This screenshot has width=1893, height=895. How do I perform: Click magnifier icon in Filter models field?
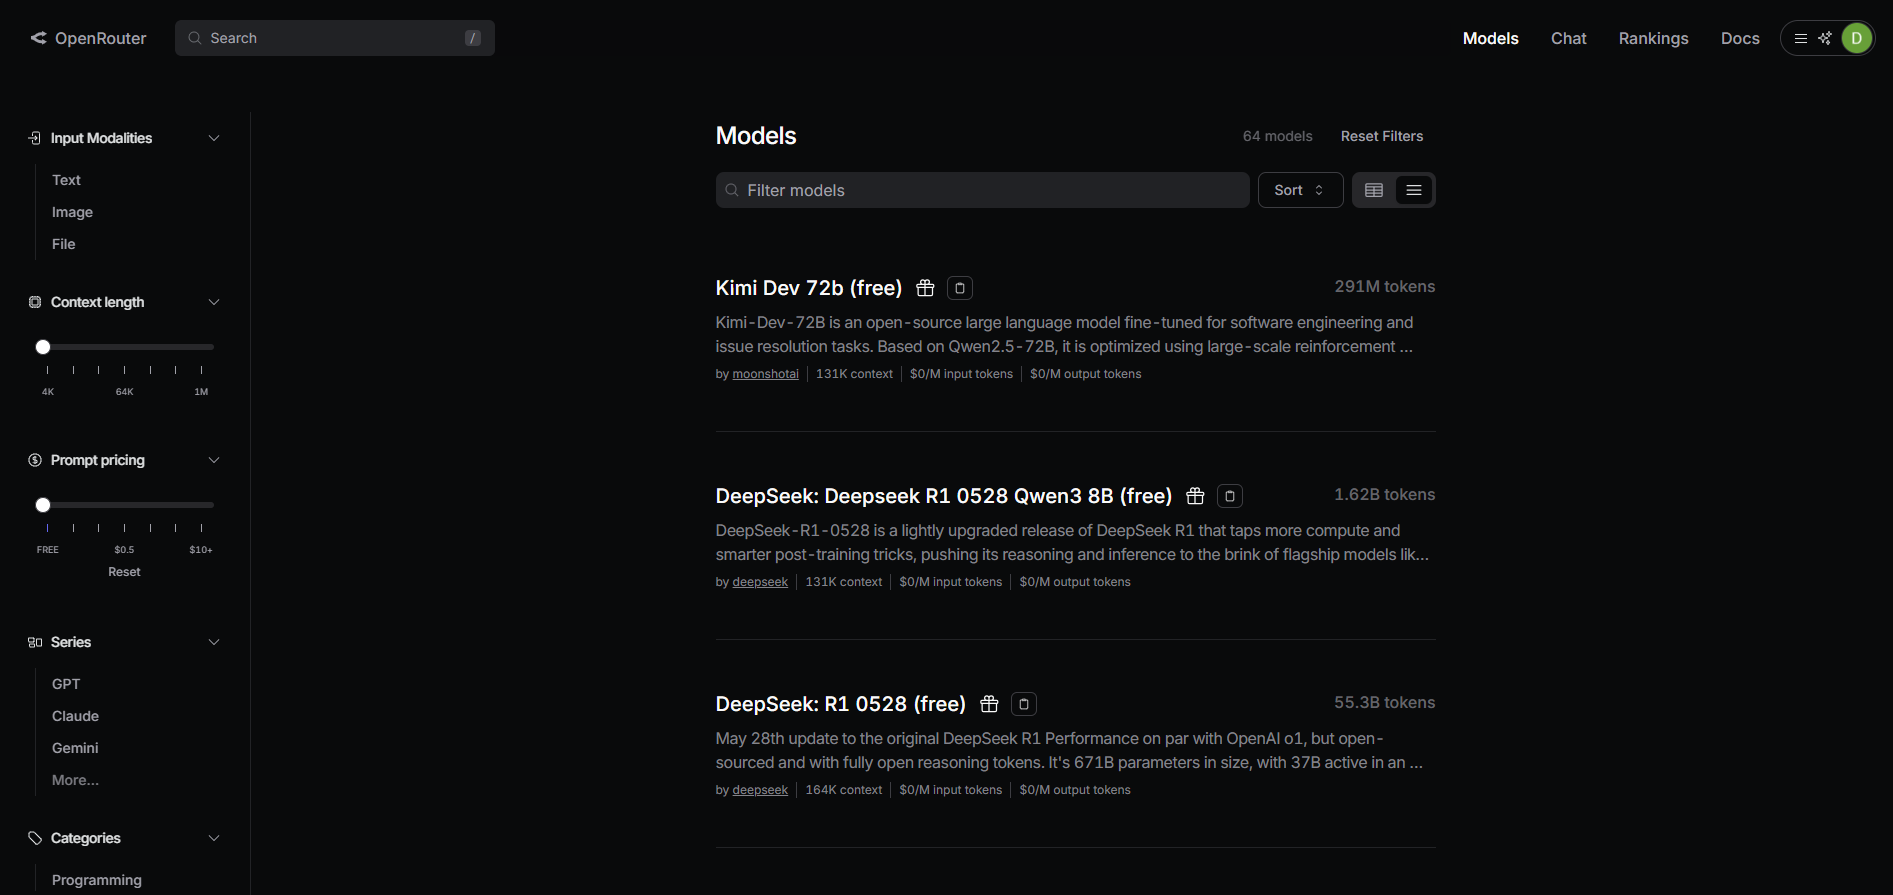(732, 190)
